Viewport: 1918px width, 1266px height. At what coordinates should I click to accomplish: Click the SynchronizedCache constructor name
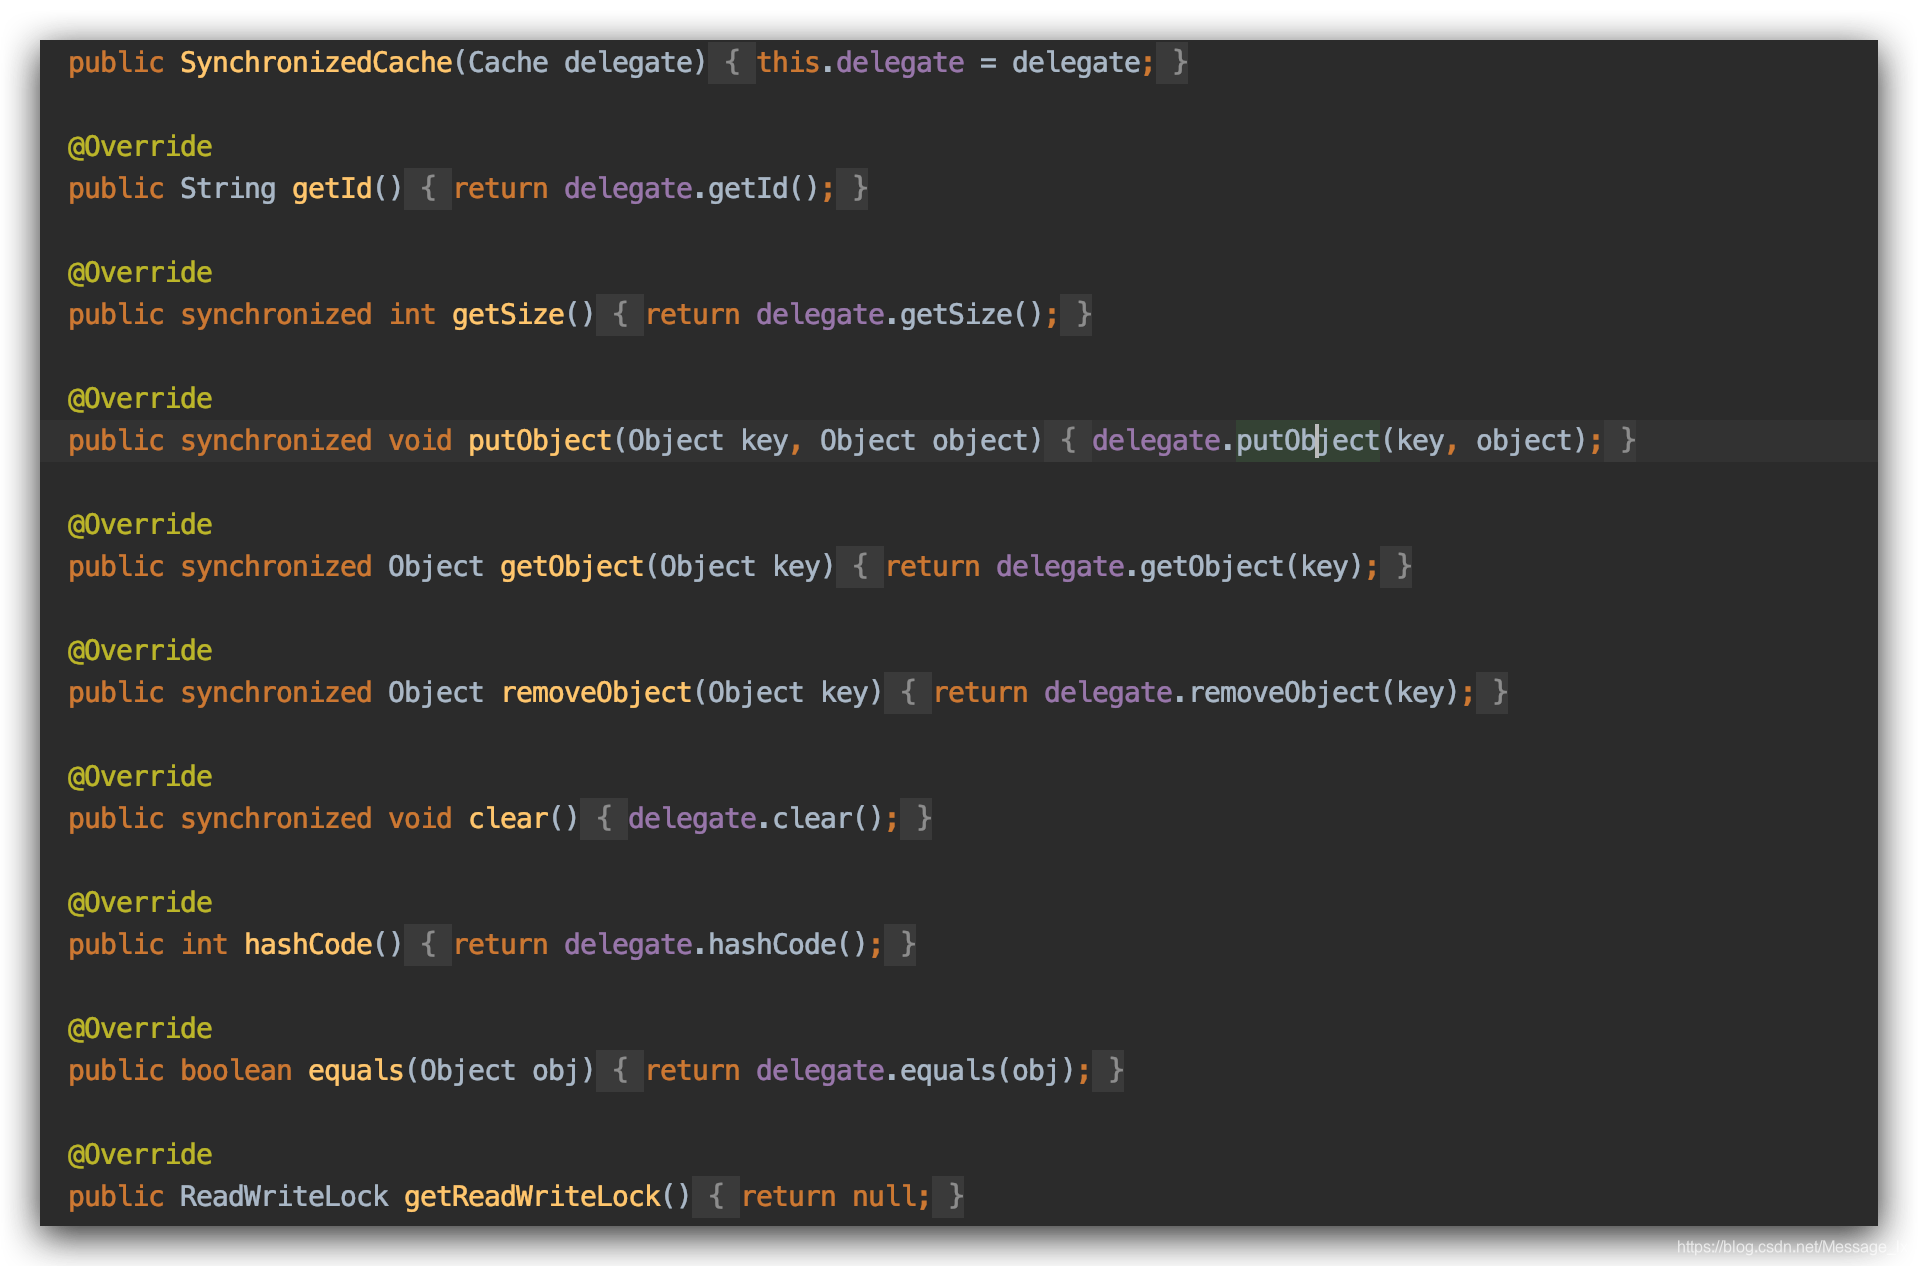[x=316, y=63]
